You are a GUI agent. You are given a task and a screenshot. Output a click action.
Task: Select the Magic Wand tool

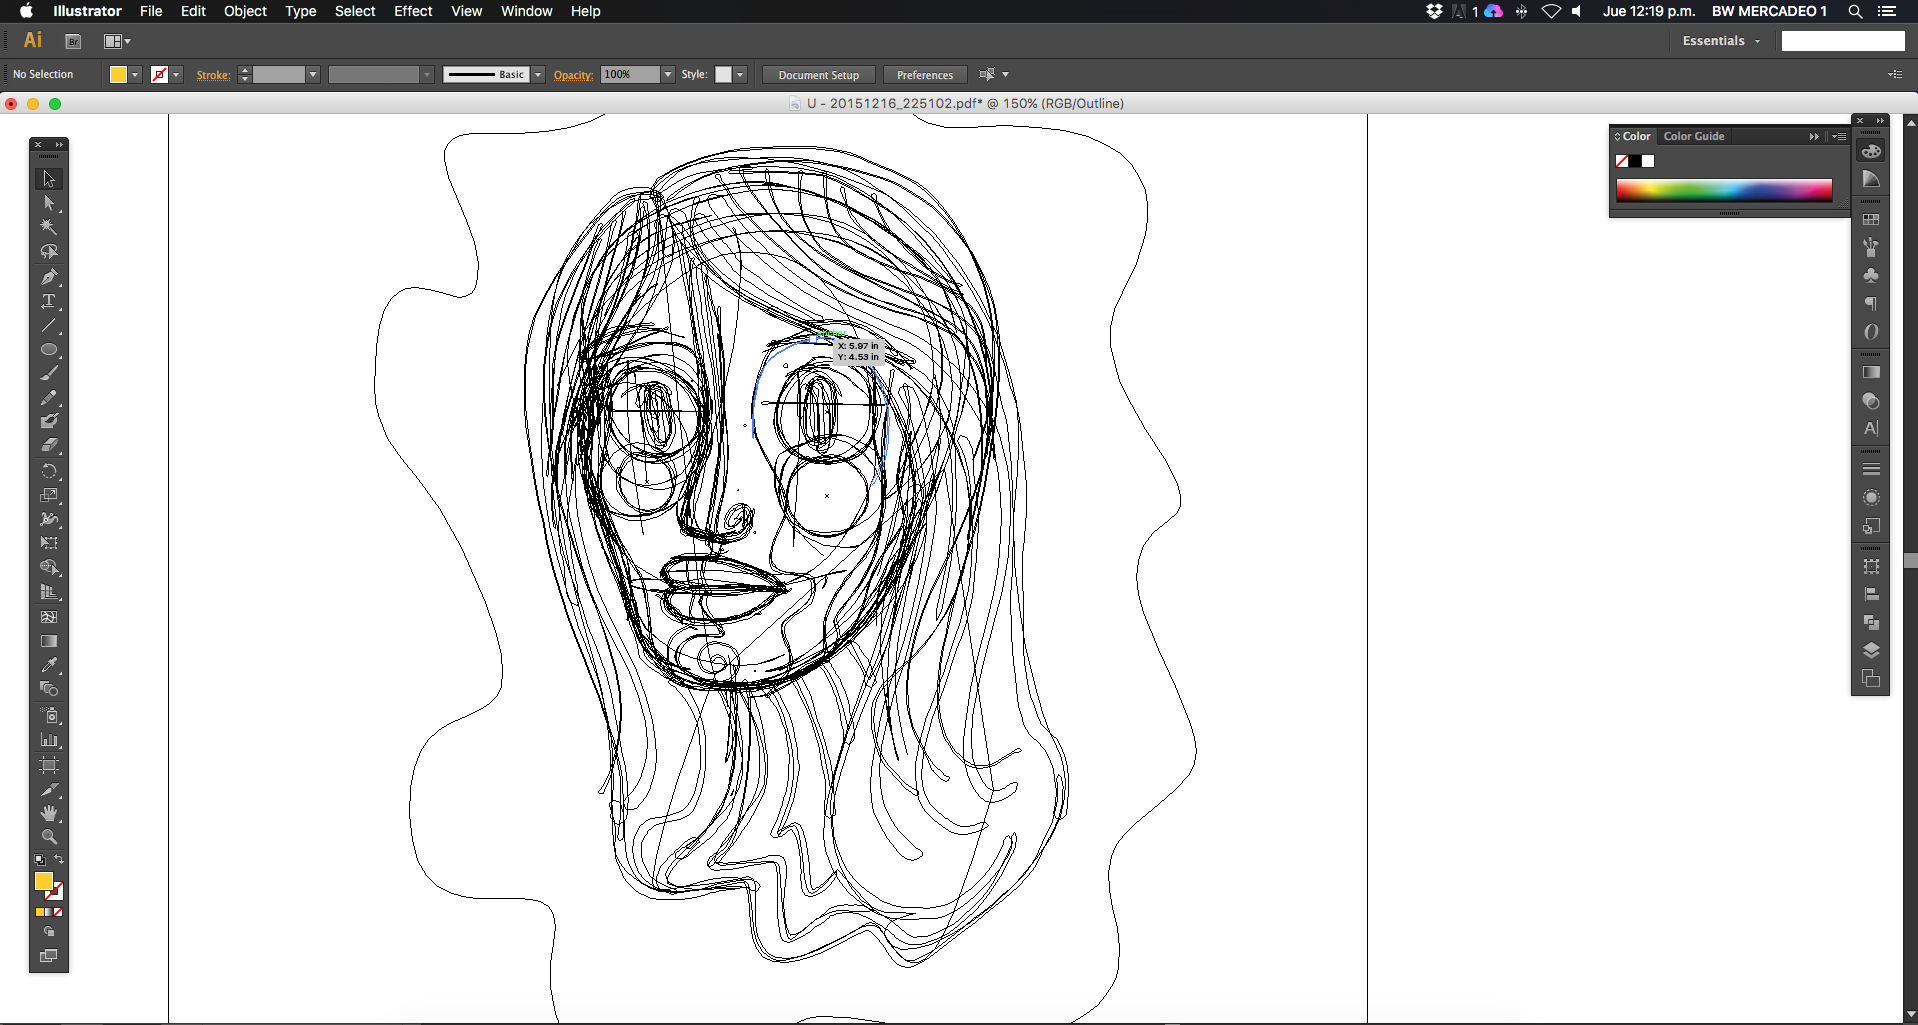click(48, 227)
